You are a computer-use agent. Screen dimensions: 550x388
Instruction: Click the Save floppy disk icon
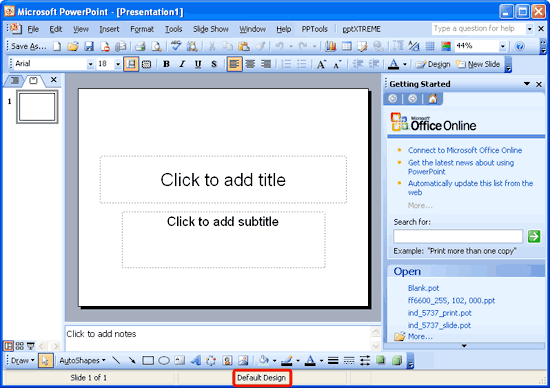coord(89,46)
